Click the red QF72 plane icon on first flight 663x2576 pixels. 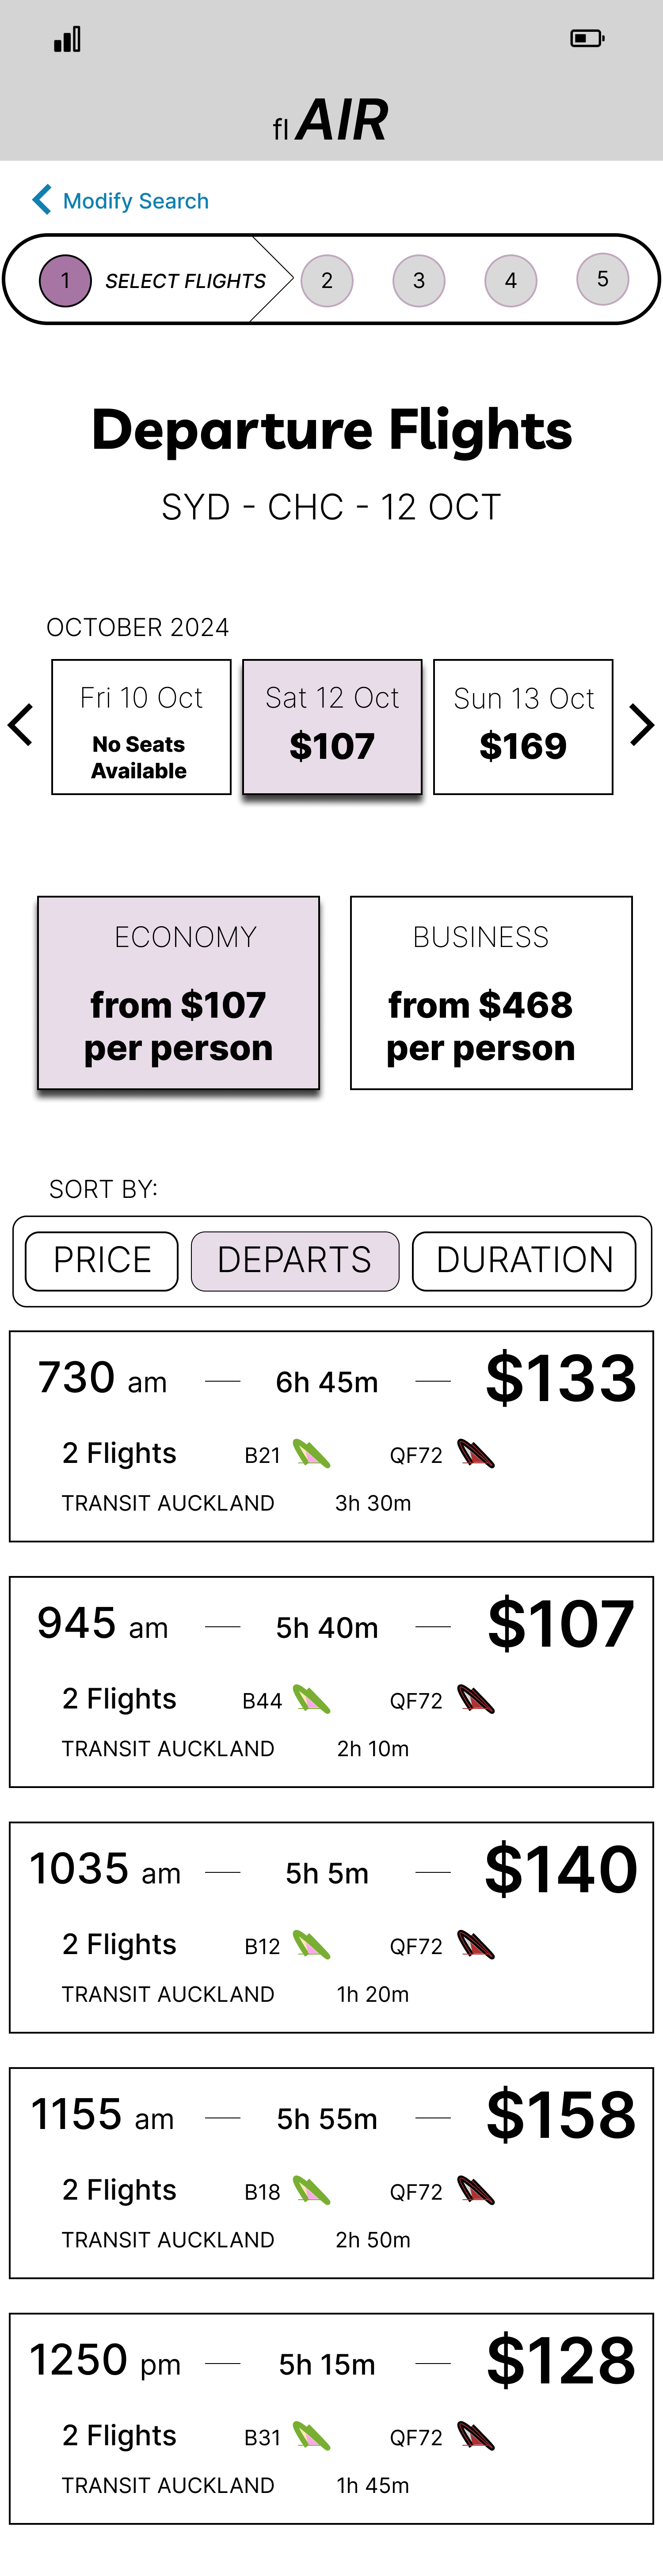tap(472, 1453)
